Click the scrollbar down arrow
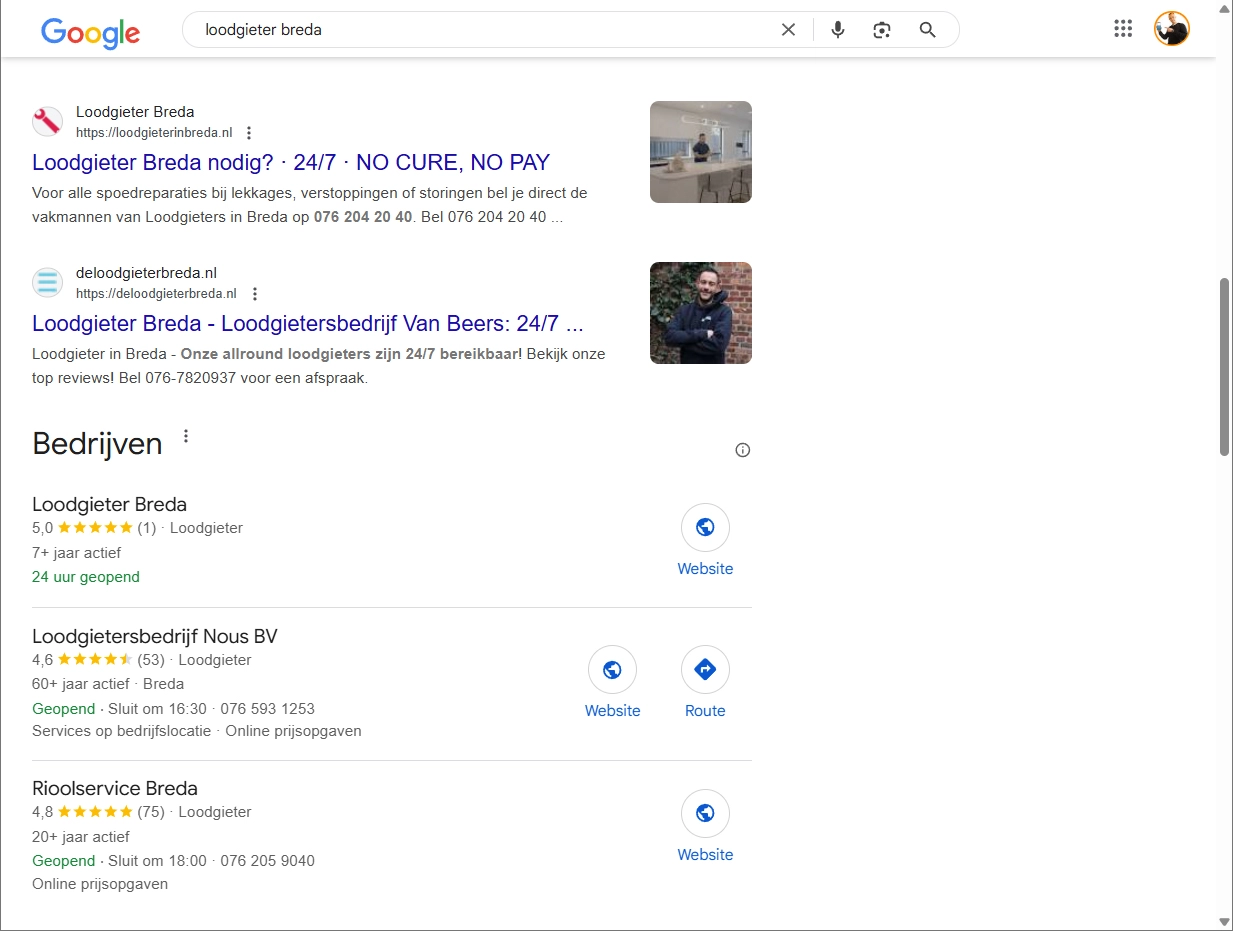Image resolution: width=1233 pixels, height=931 pixels. point(1225,921)
